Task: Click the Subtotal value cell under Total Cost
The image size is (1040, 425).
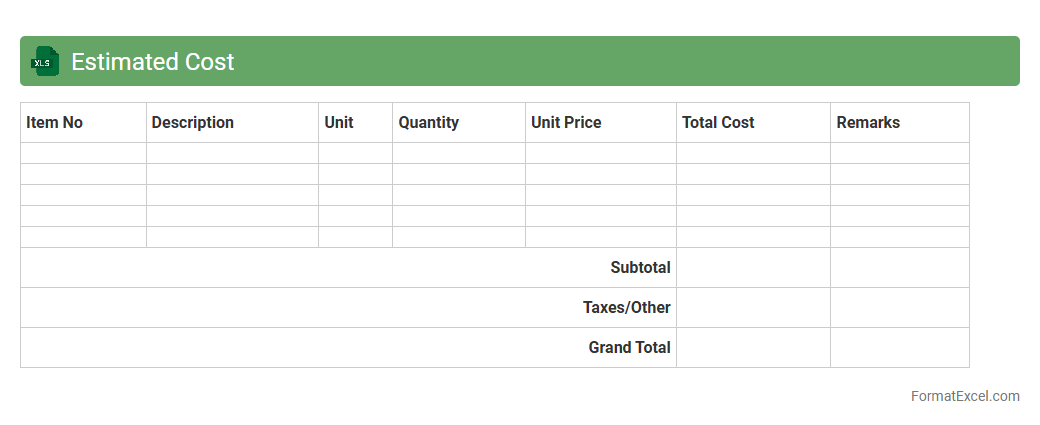Action: point(753,267)
